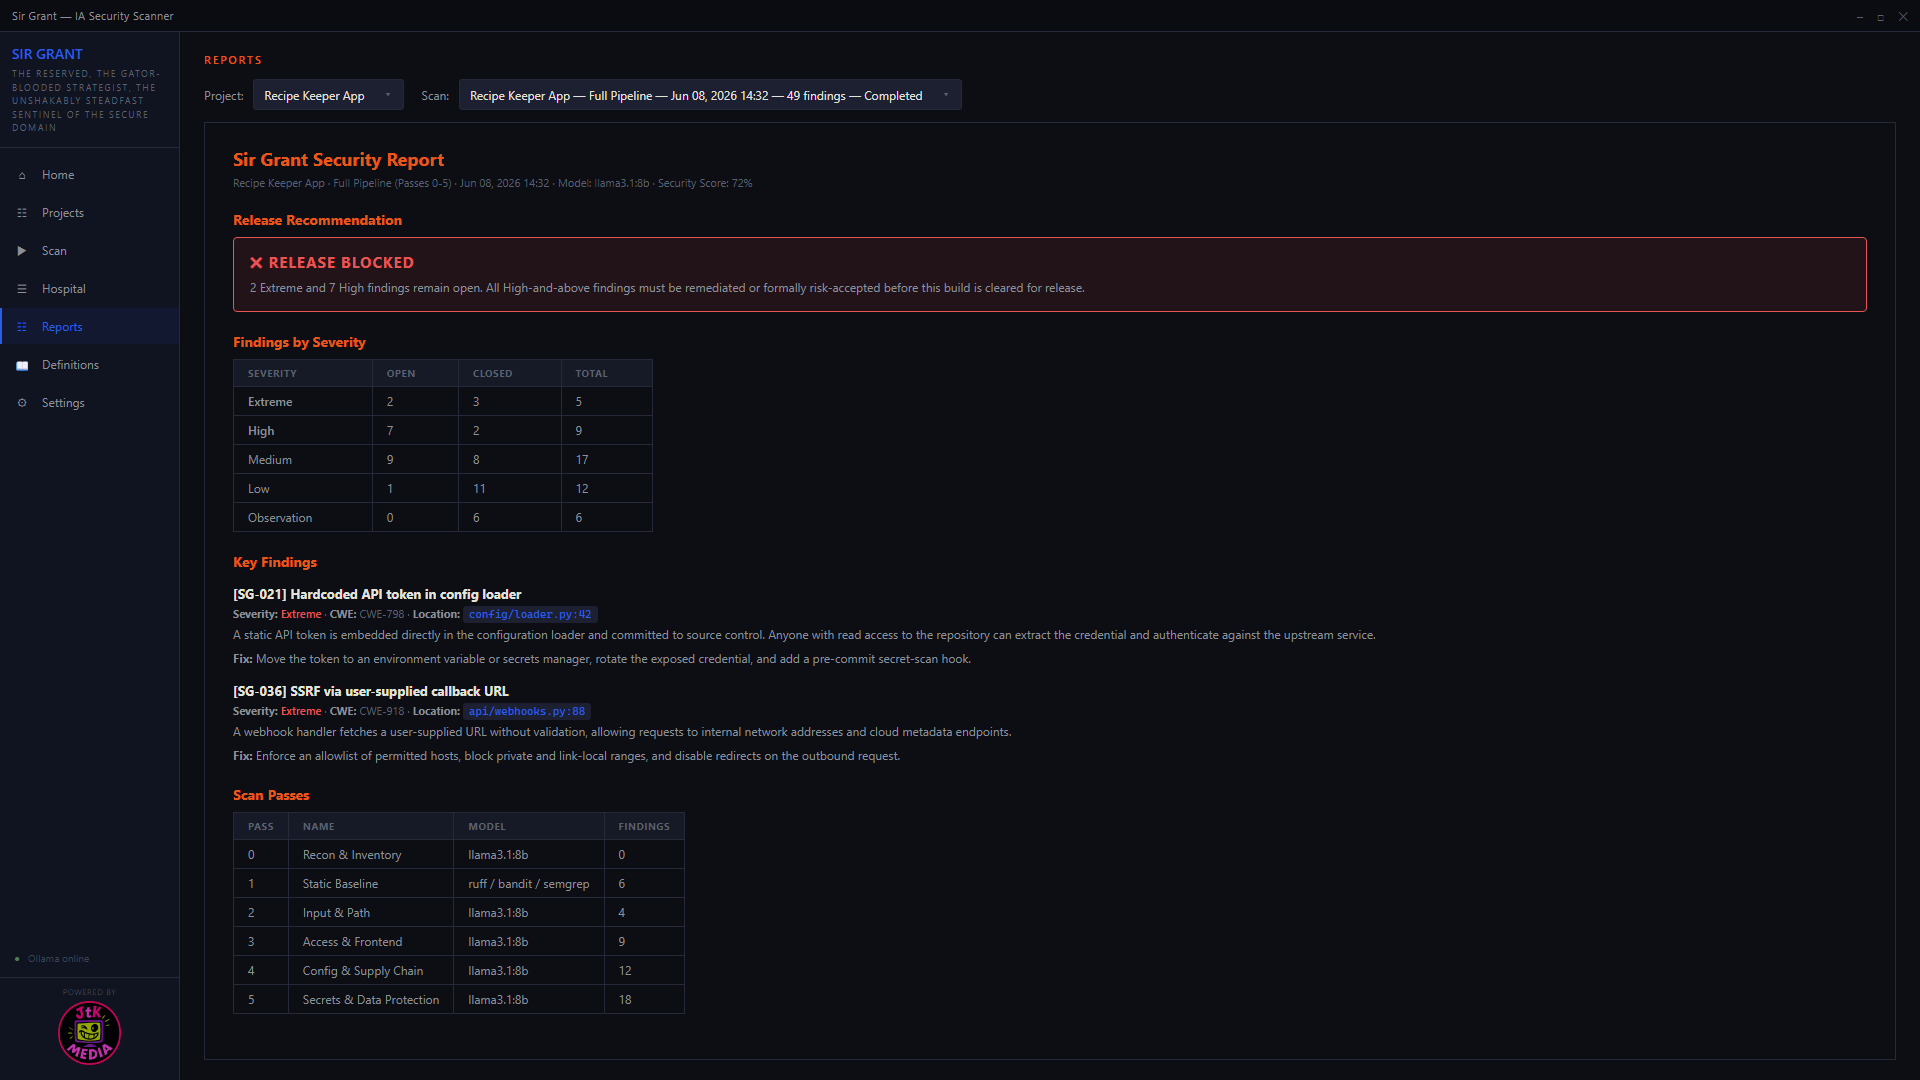Click Access & Frontend pass name
This screenshot has height=1080, width=1920.
pos(352,942)
